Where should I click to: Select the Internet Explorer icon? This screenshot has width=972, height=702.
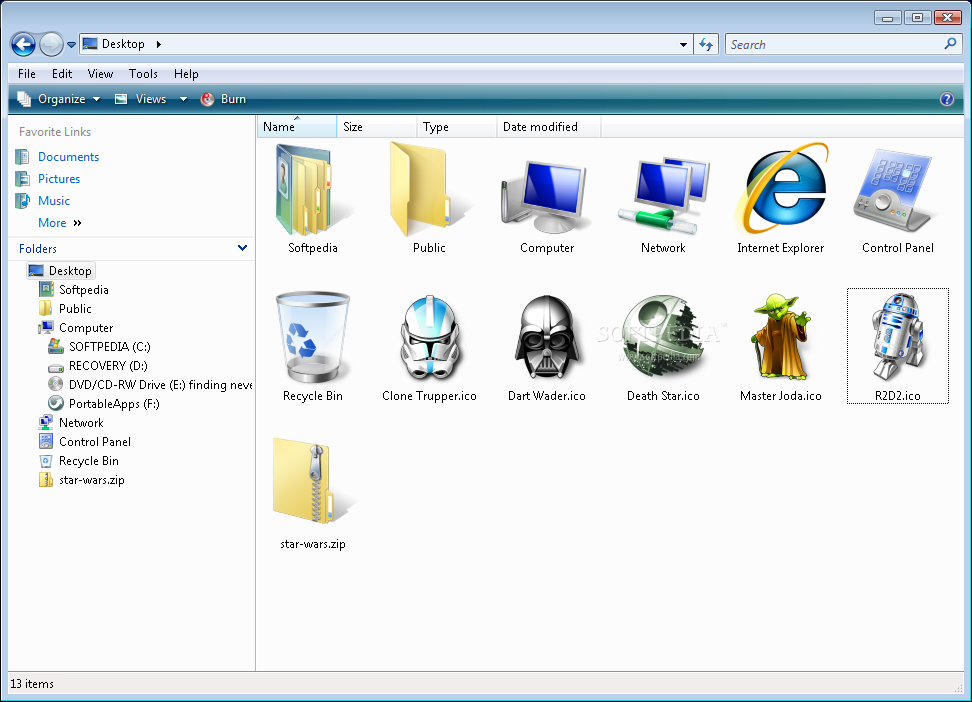780,190
